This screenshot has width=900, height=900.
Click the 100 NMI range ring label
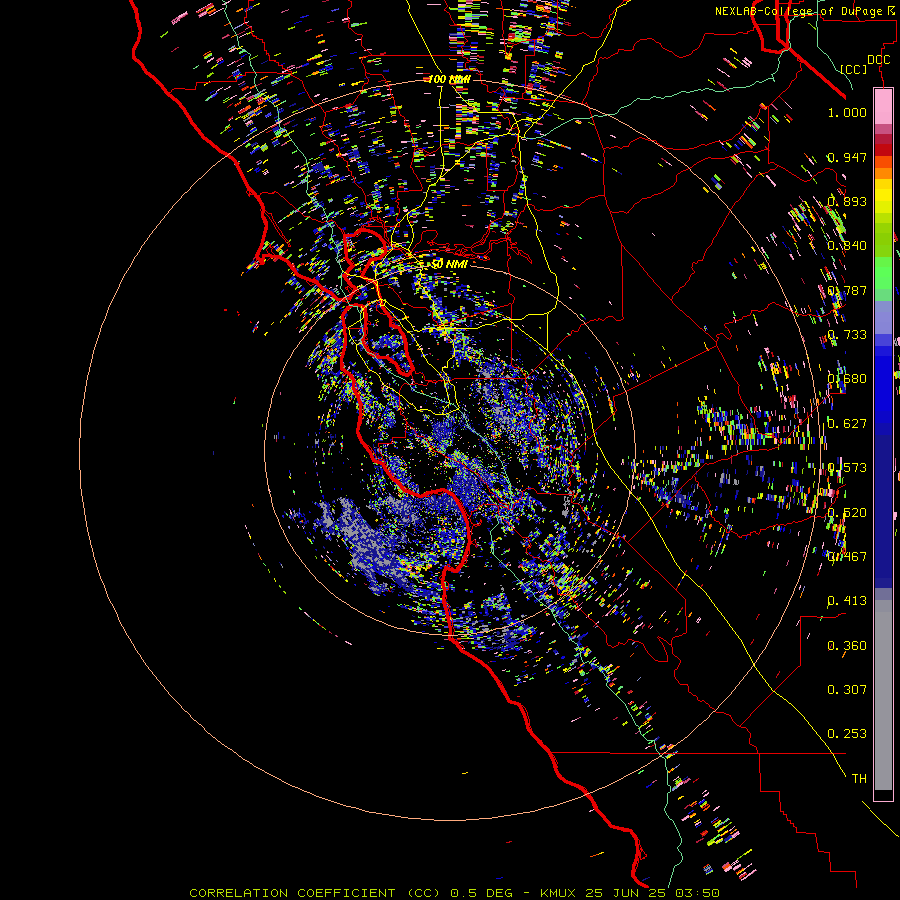[449, 79]
